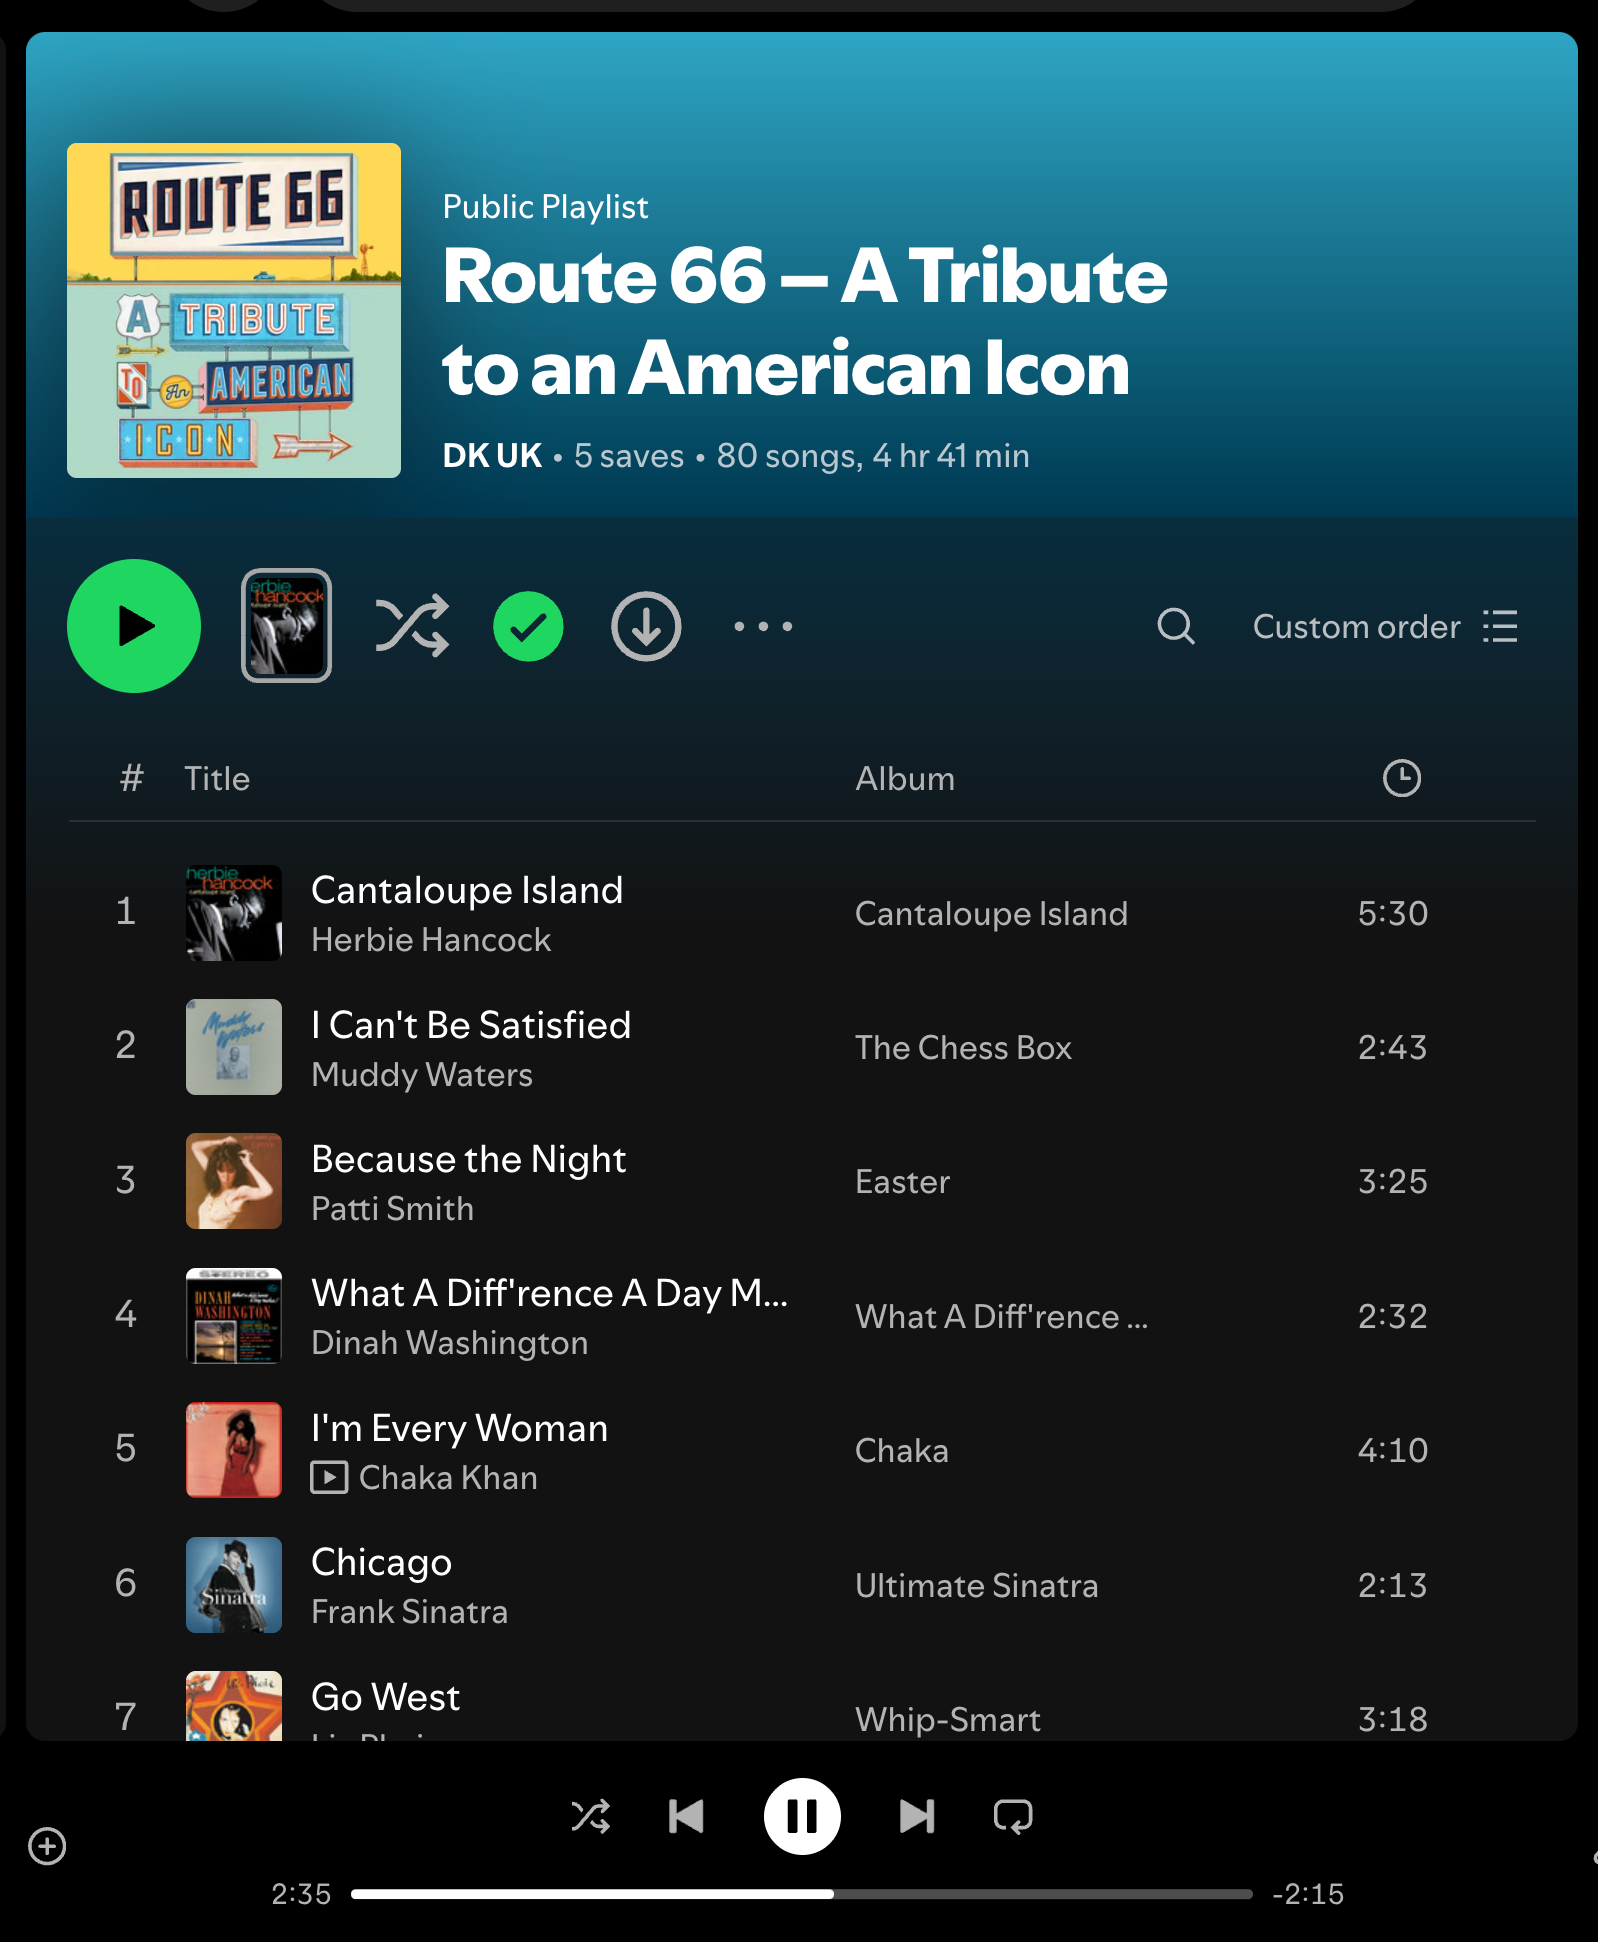Sort by the Title column header
1598x1942 pixels.
[217, 778]
